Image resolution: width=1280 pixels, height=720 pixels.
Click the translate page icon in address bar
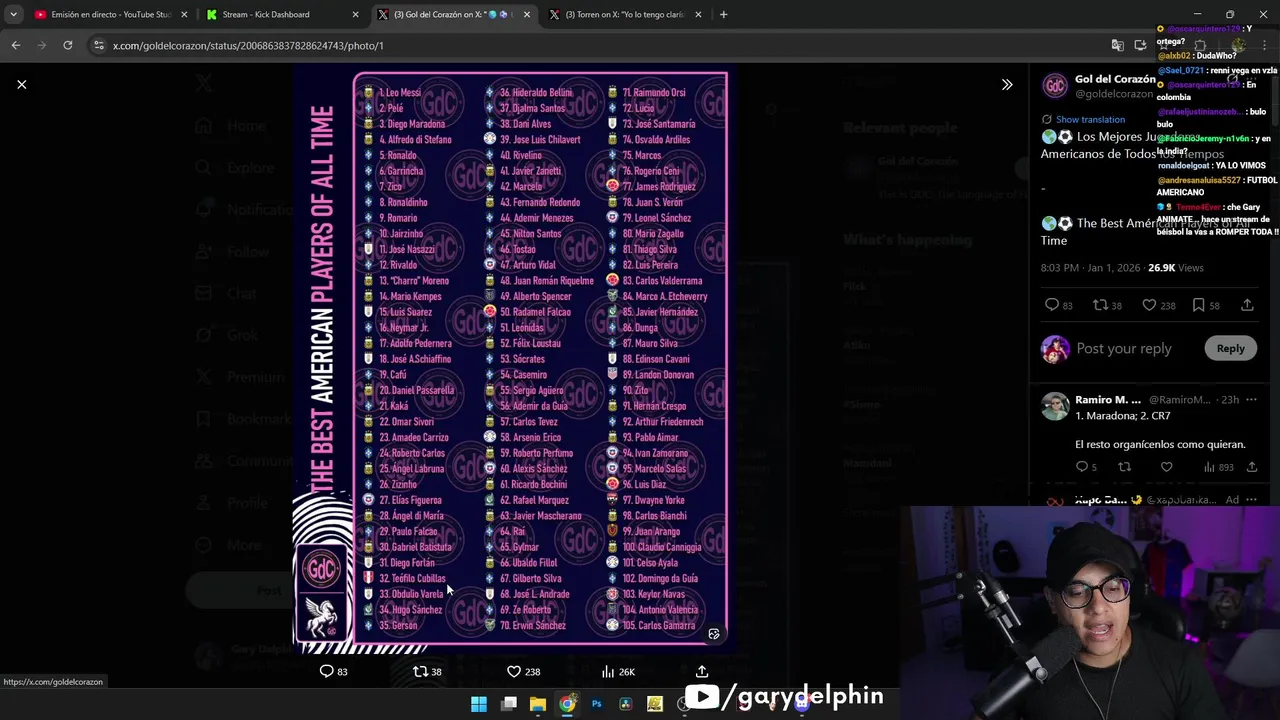(1117, 45)
